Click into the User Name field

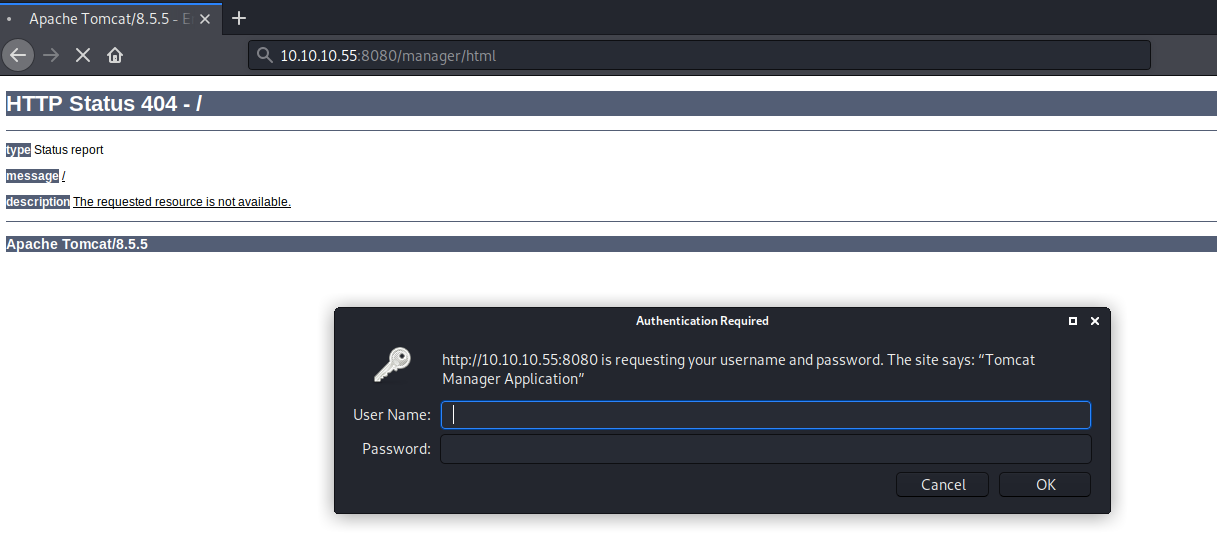point(765,415)
